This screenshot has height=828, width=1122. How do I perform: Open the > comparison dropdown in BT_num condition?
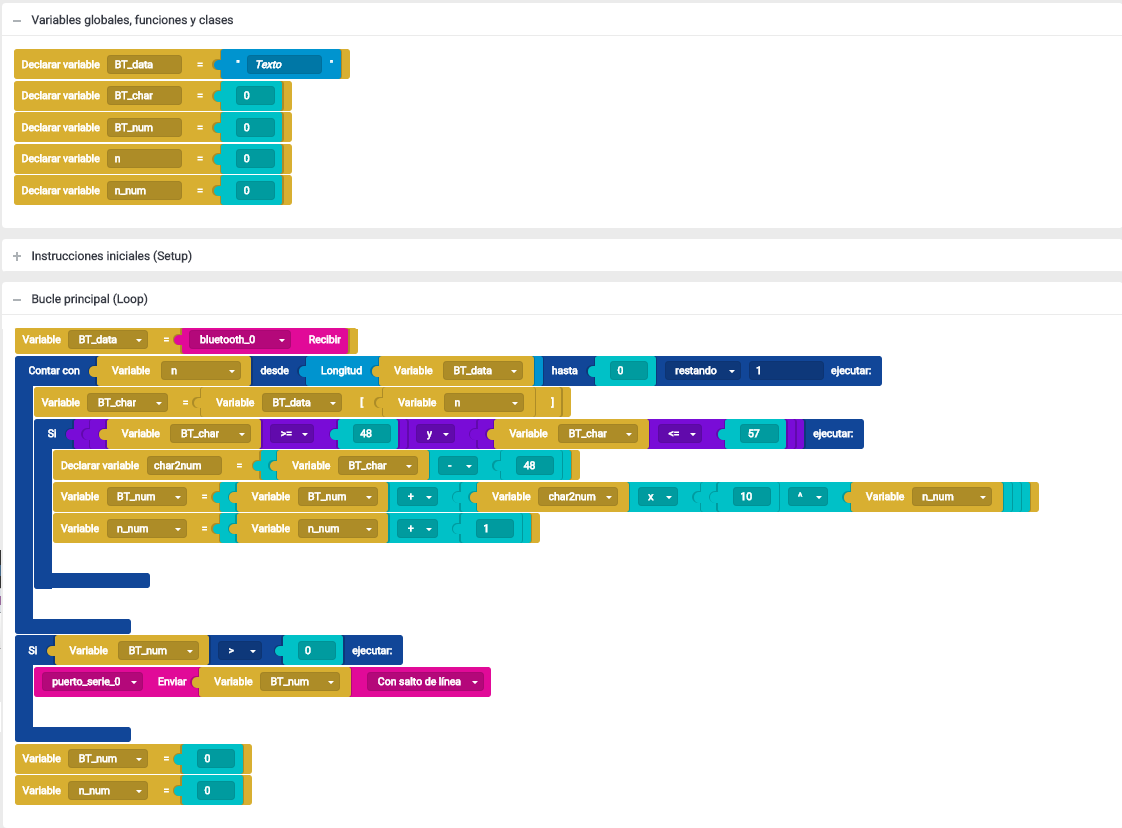pos(238,651)
